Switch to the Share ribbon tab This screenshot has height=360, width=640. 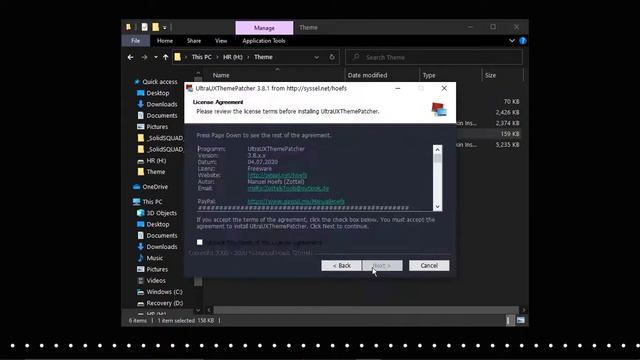coord(193,41)
